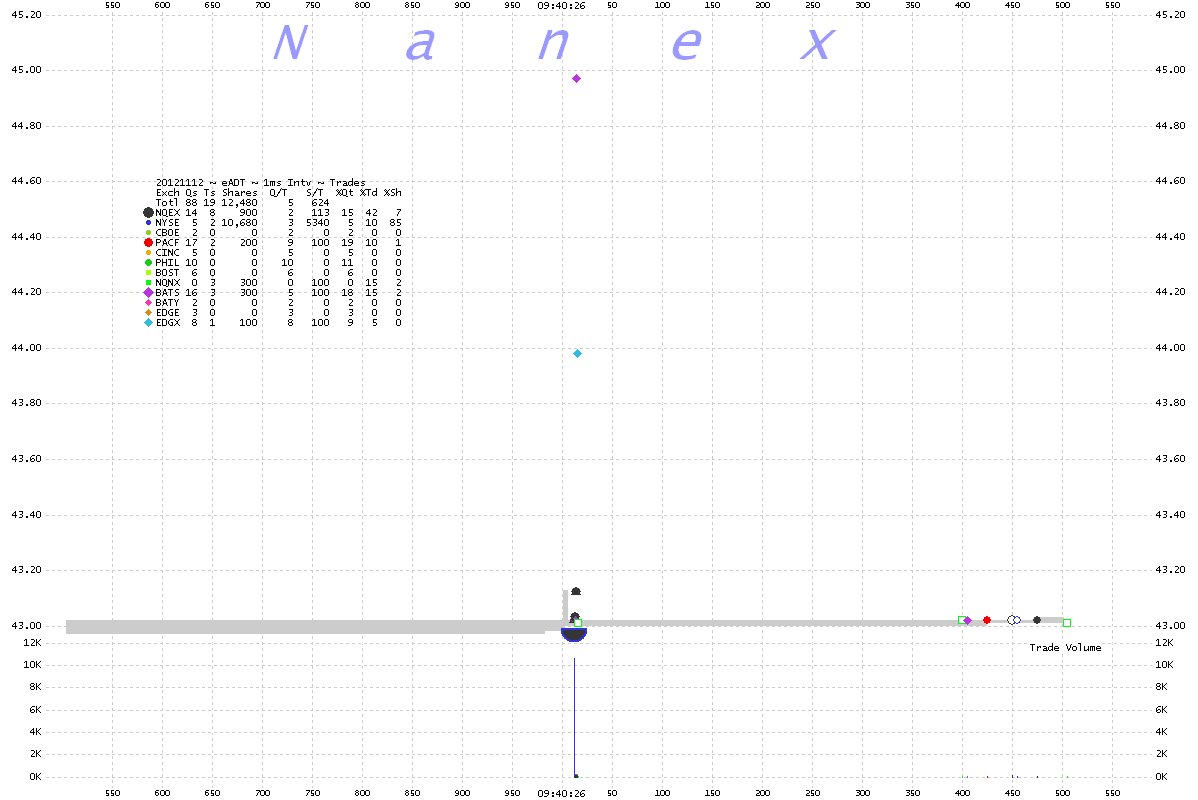Select the blue open circle trade near 450

1015,620
